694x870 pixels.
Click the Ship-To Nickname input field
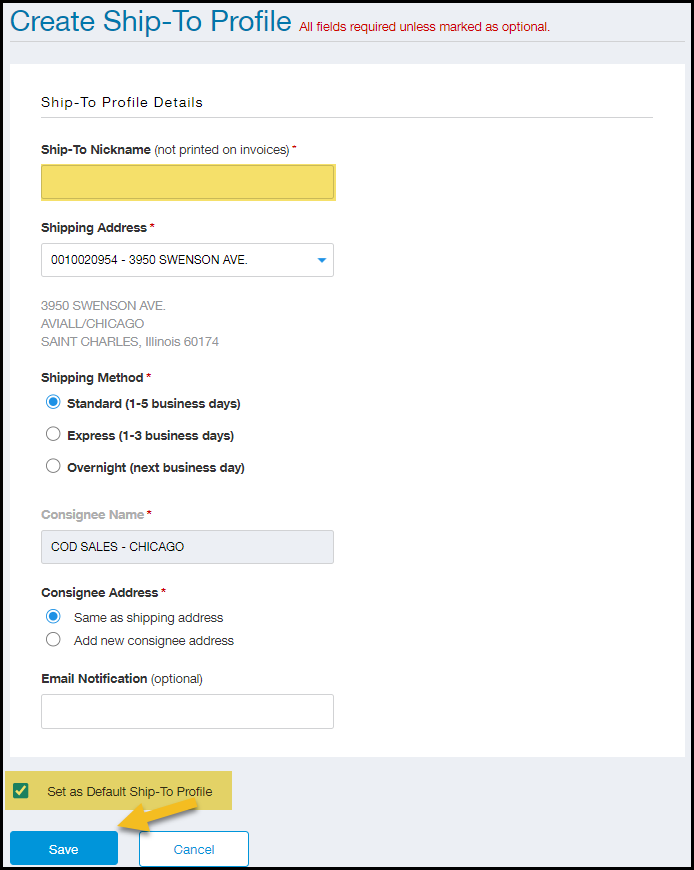tap(187, 182)
